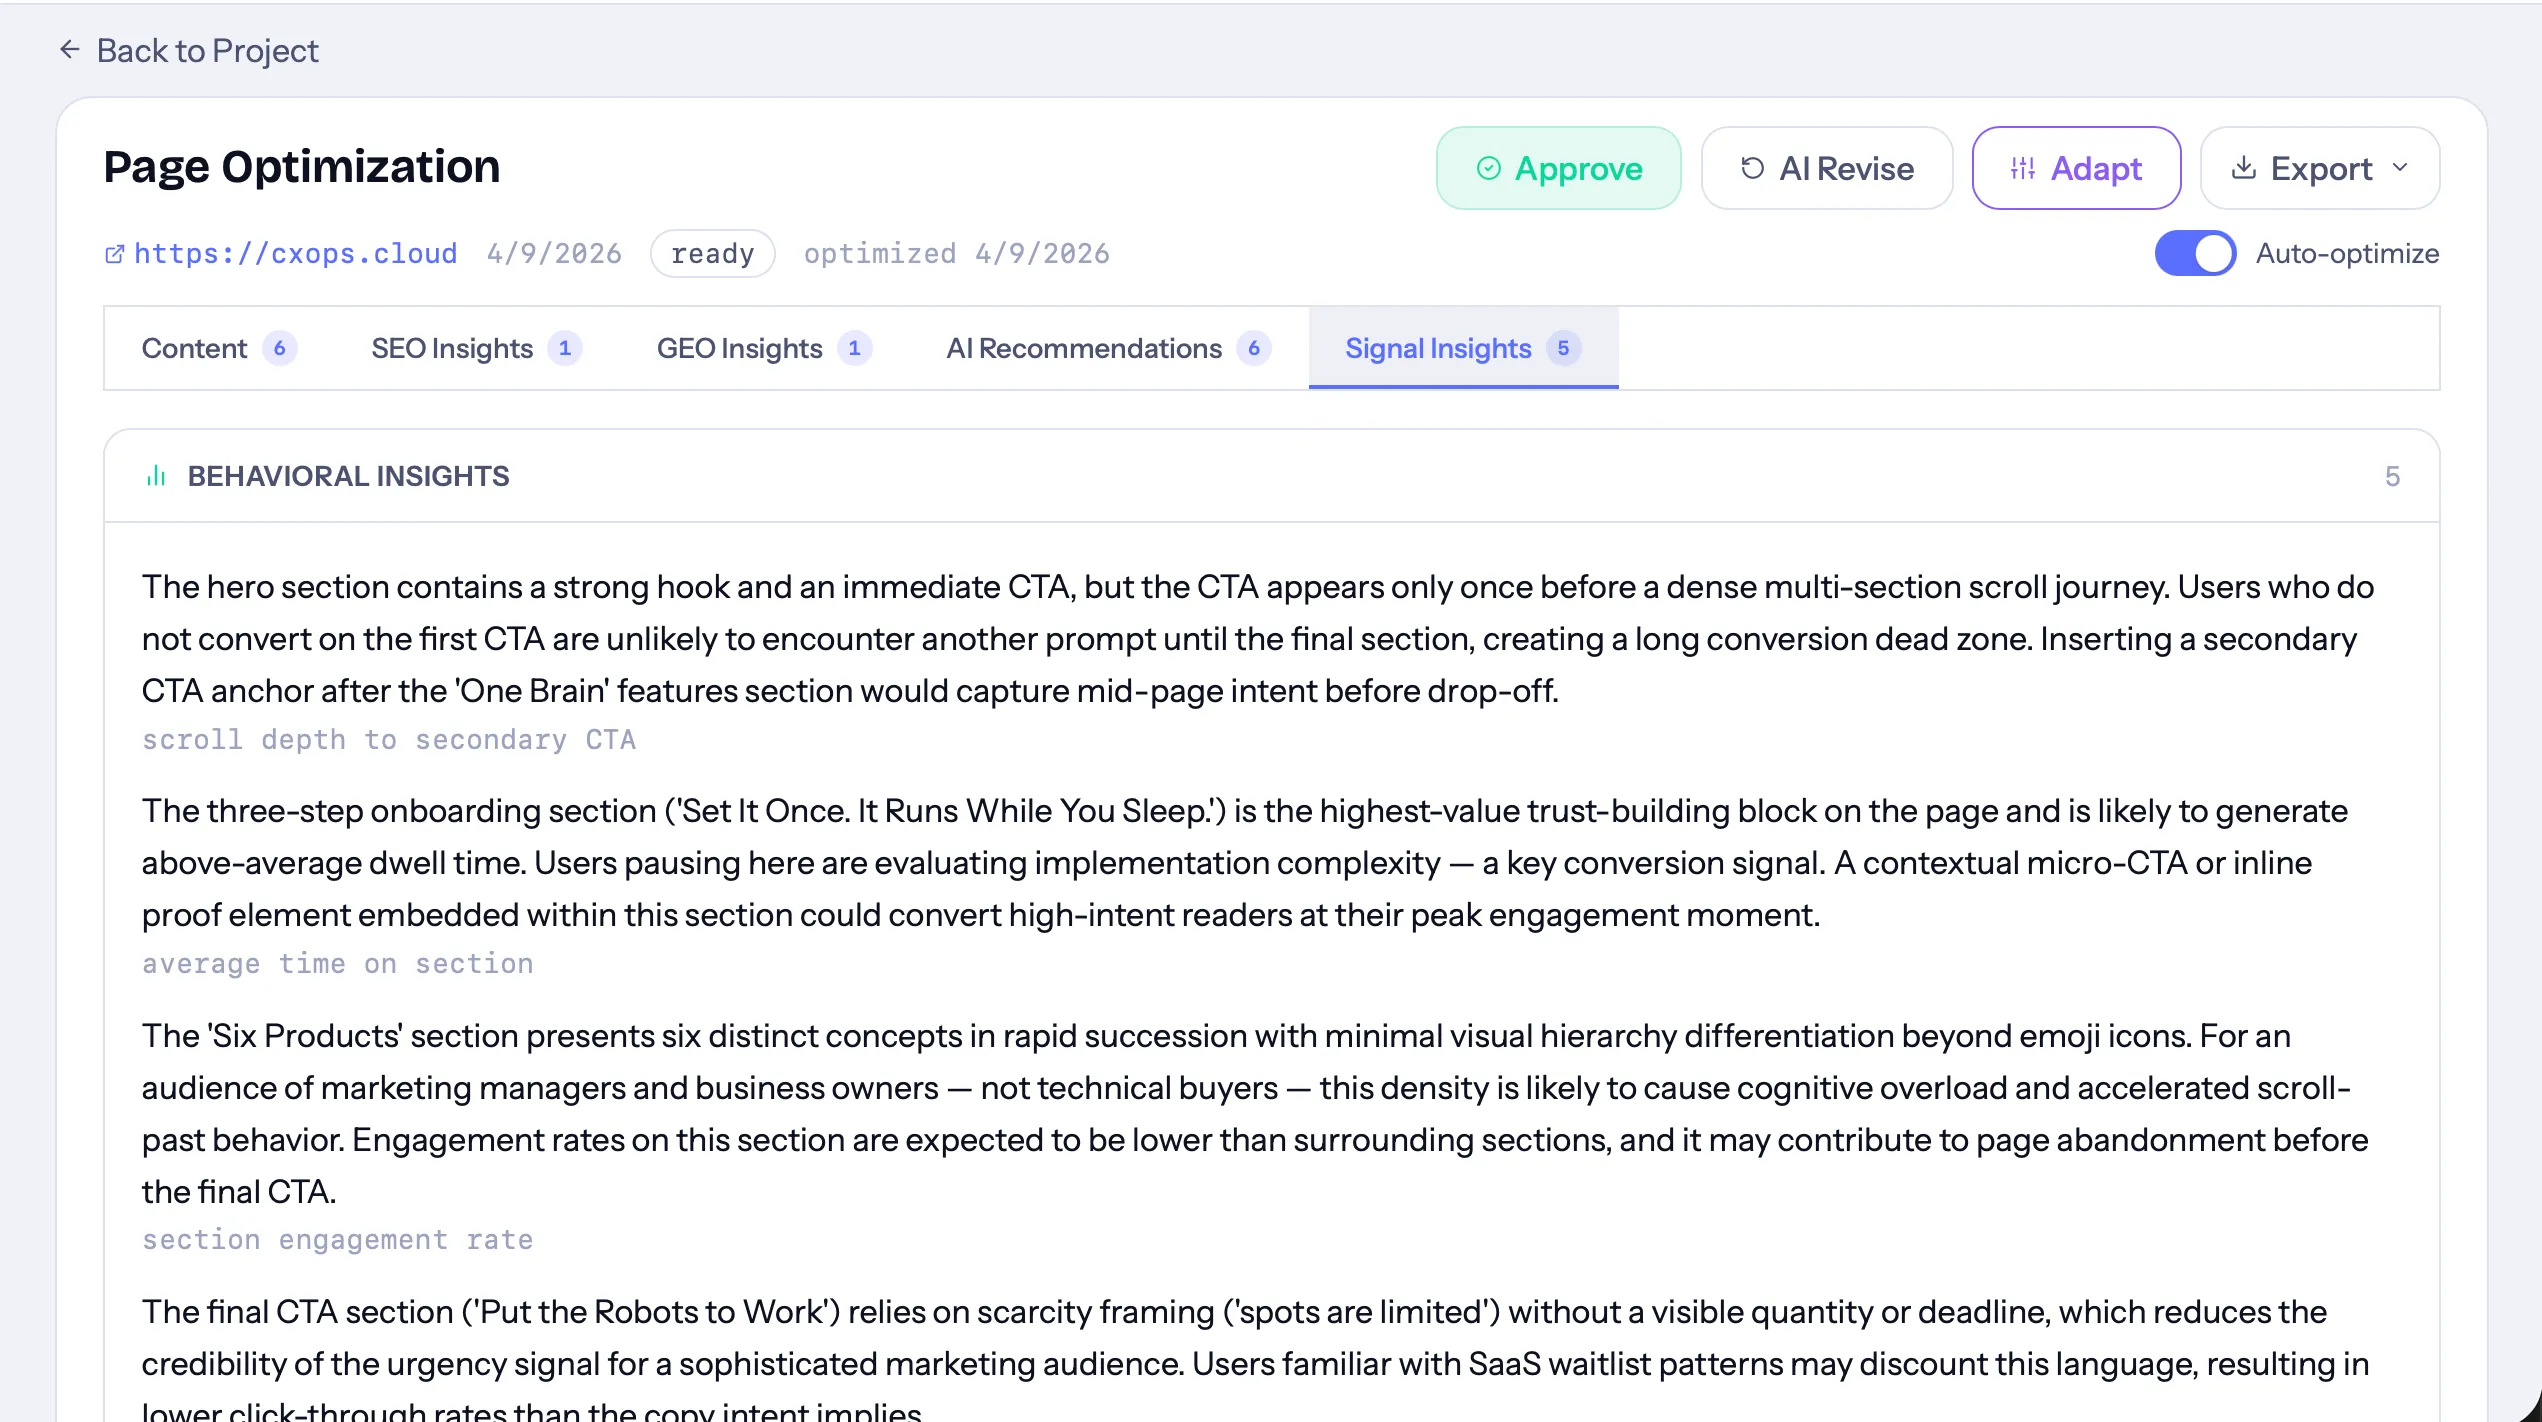
Task: Switch to the AI Recommendations tab
Action: 1108,348
